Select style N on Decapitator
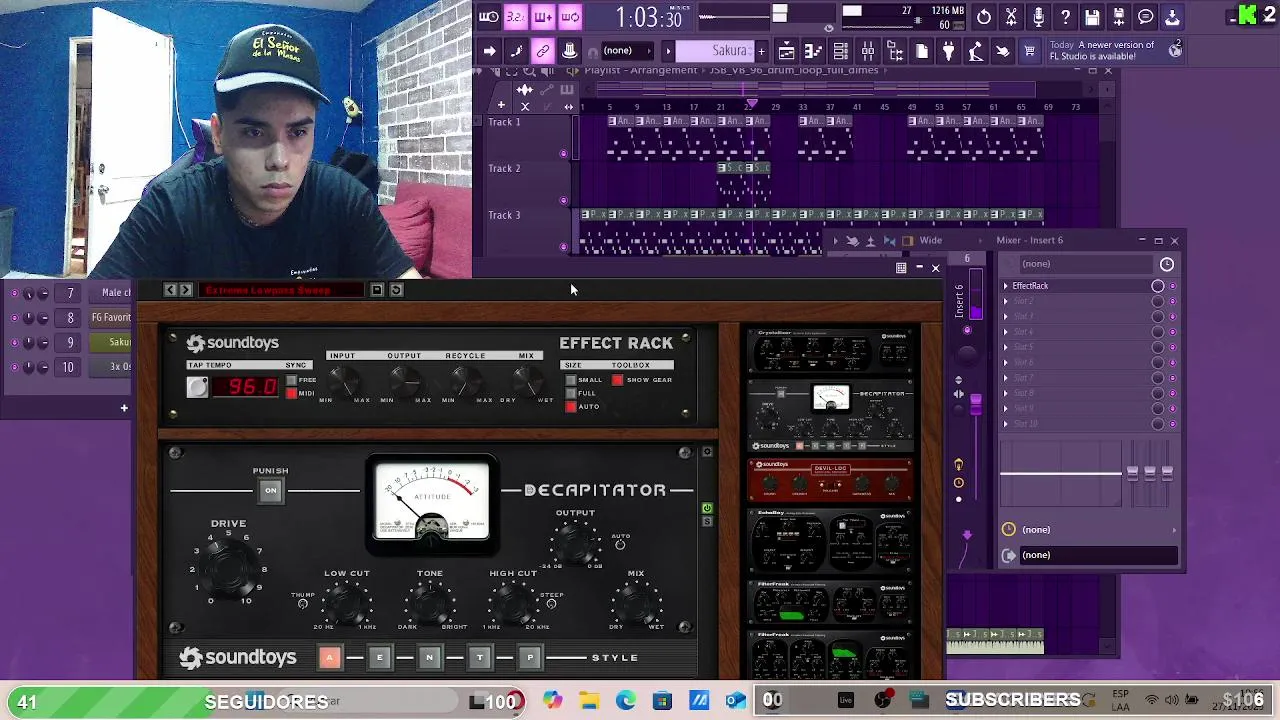The width and height of the screenshot is (1280, 720). (x=429, y=657)
